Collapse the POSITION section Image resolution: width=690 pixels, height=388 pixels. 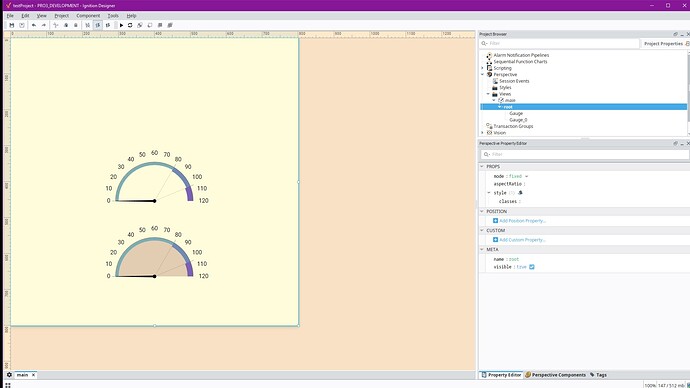(x=482, y=212)
